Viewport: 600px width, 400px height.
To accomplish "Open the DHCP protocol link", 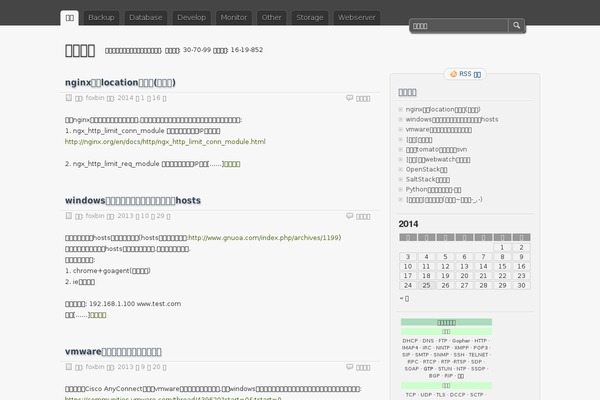I will coord(410,341).
